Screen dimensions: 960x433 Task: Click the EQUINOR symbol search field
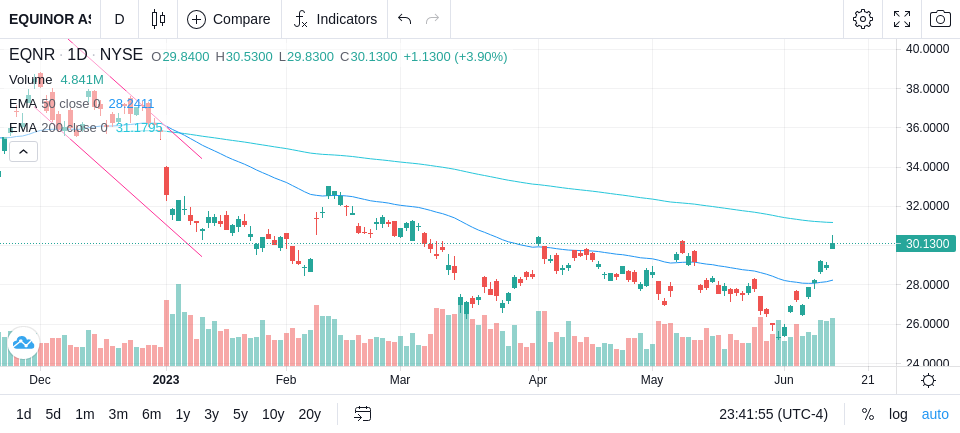click(x=50, y=19)
